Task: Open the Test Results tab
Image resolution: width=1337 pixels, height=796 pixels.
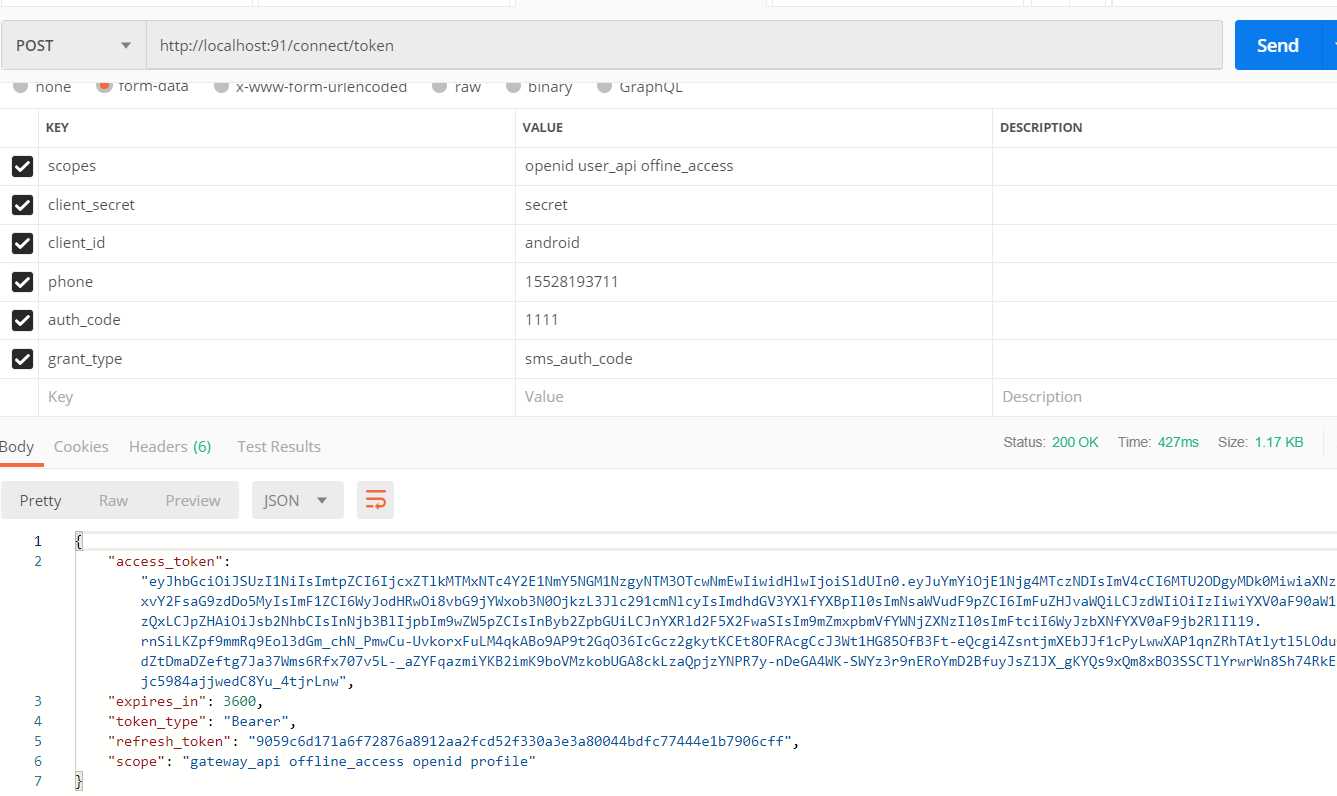Action: pos(279,447)
